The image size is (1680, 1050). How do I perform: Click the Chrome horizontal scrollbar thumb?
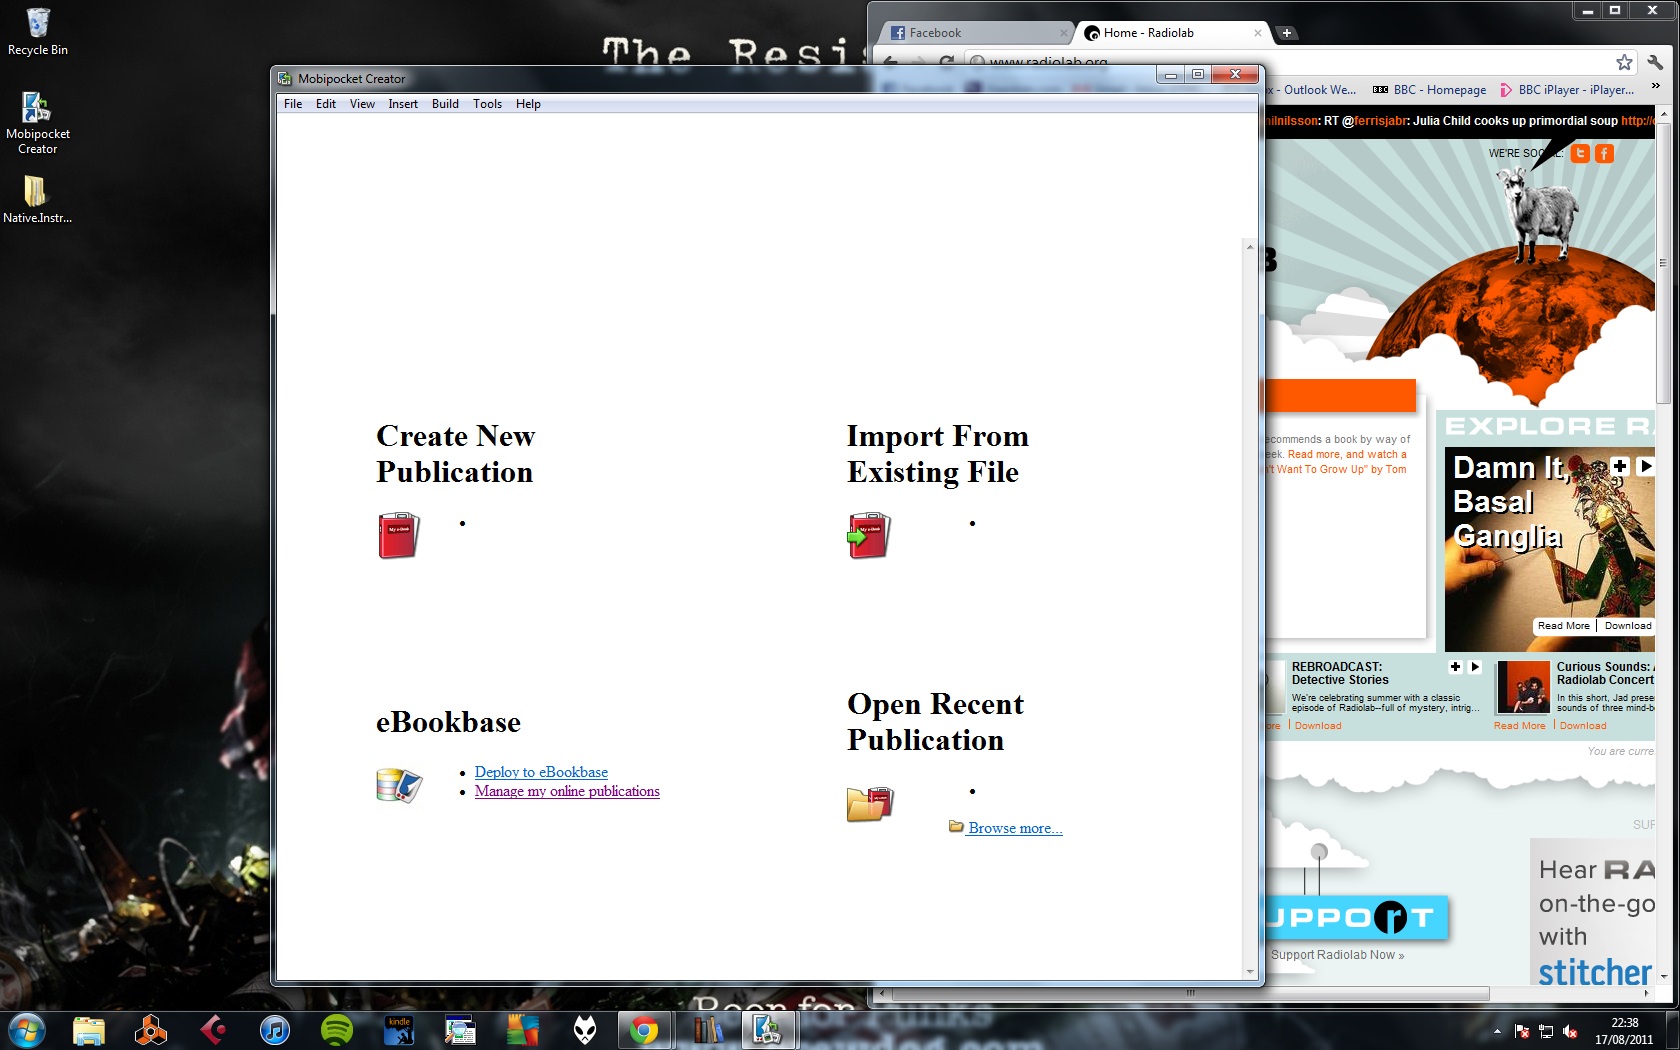[1190, 994]
